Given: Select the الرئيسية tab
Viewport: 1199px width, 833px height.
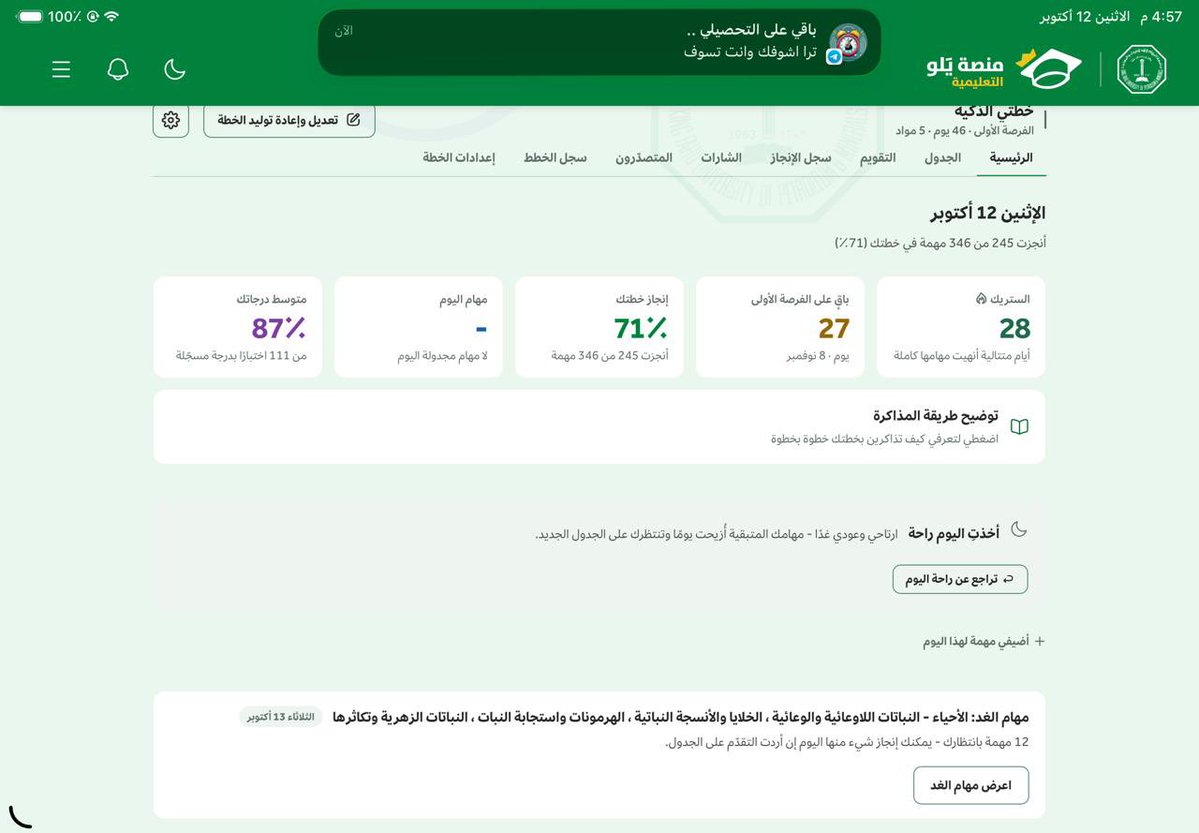Looking at the screenshot, I should click(x=1011, y=158).
